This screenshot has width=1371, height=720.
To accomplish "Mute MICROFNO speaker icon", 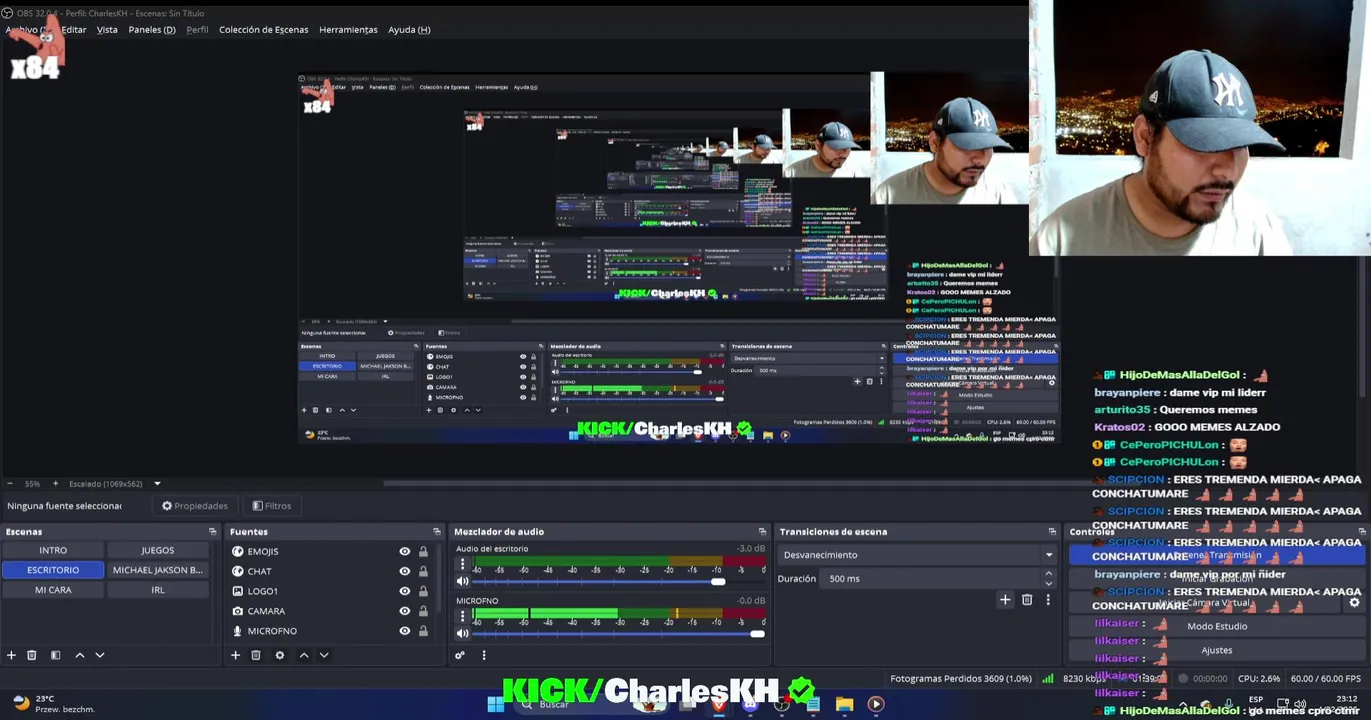I will (462, 633).
